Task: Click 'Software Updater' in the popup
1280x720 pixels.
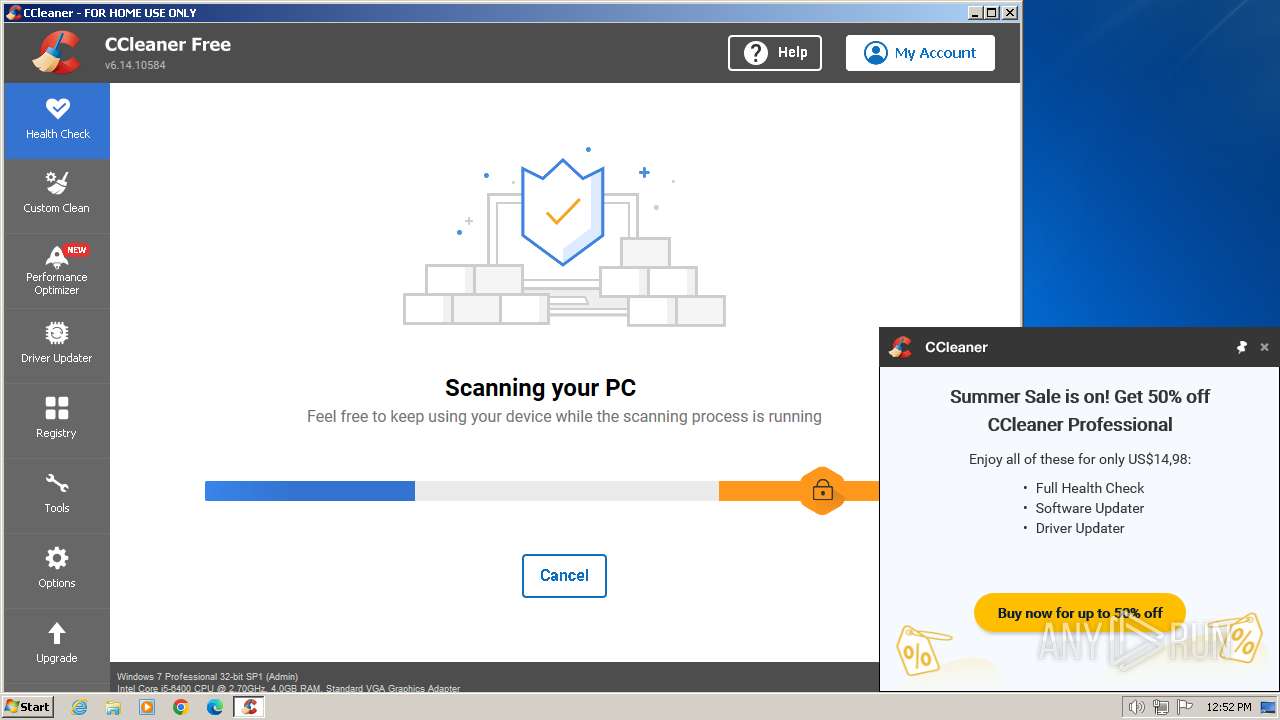Action: [1090, 508]
